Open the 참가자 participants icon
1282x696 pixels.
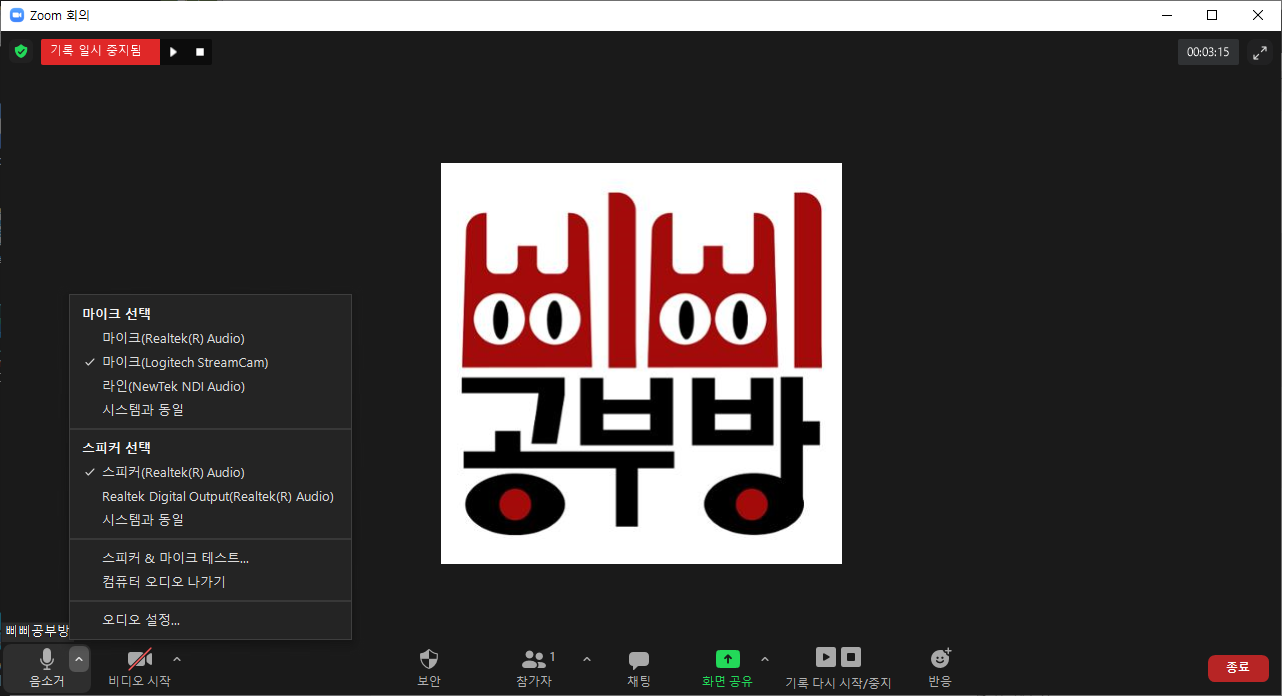535,660
